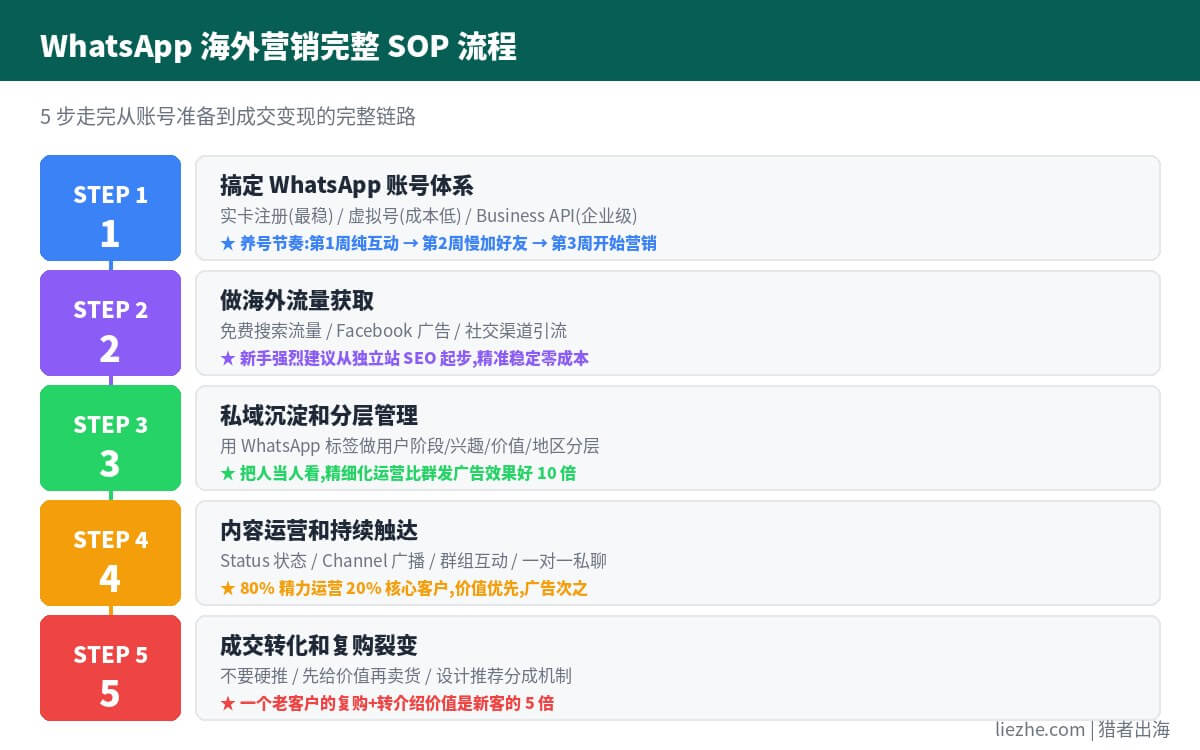Click text '不要硬推 / 先给价值再卖货 / 设计推荐分成机制'

point(396,676)
